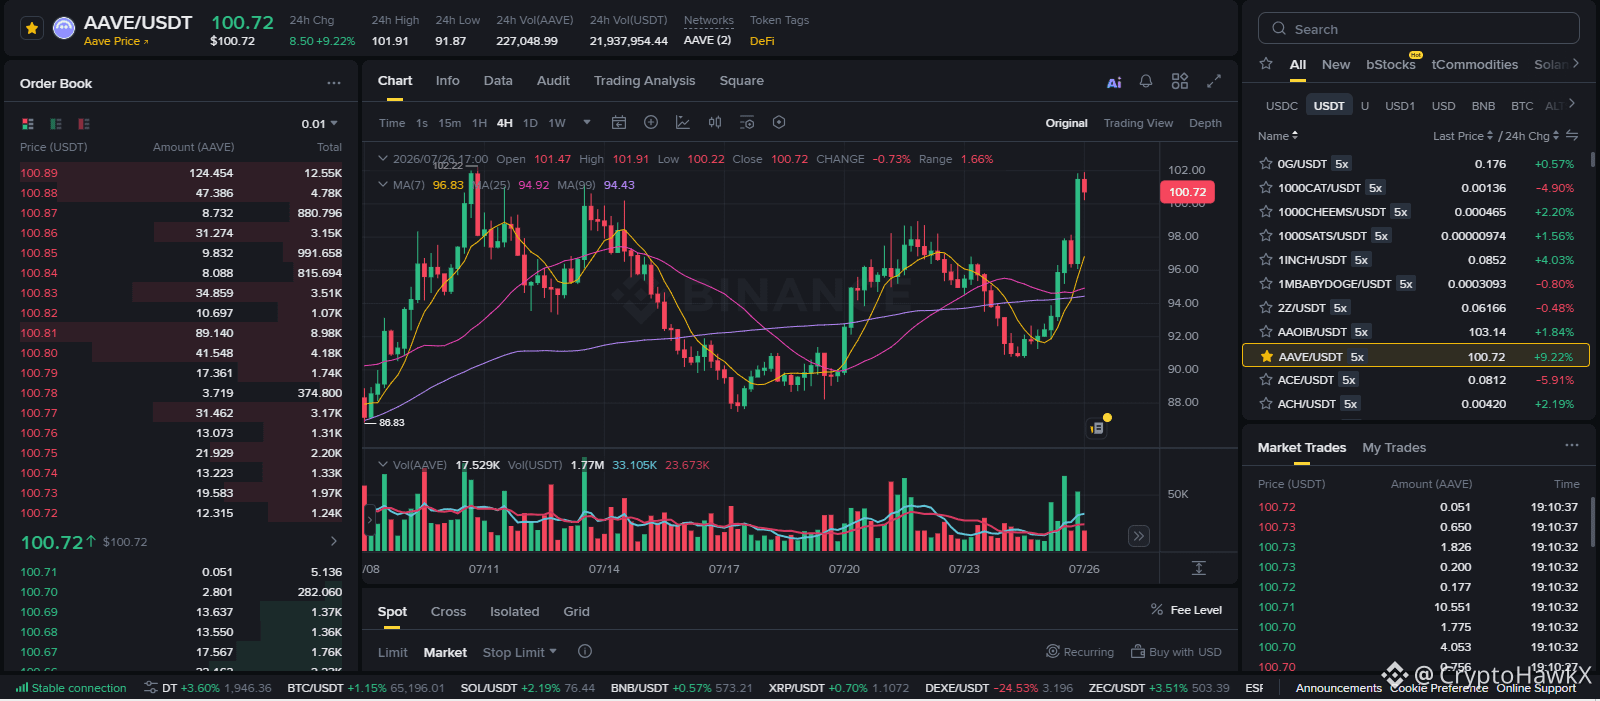Open the 0.01 price precision dropdown

tap(320, 124)
